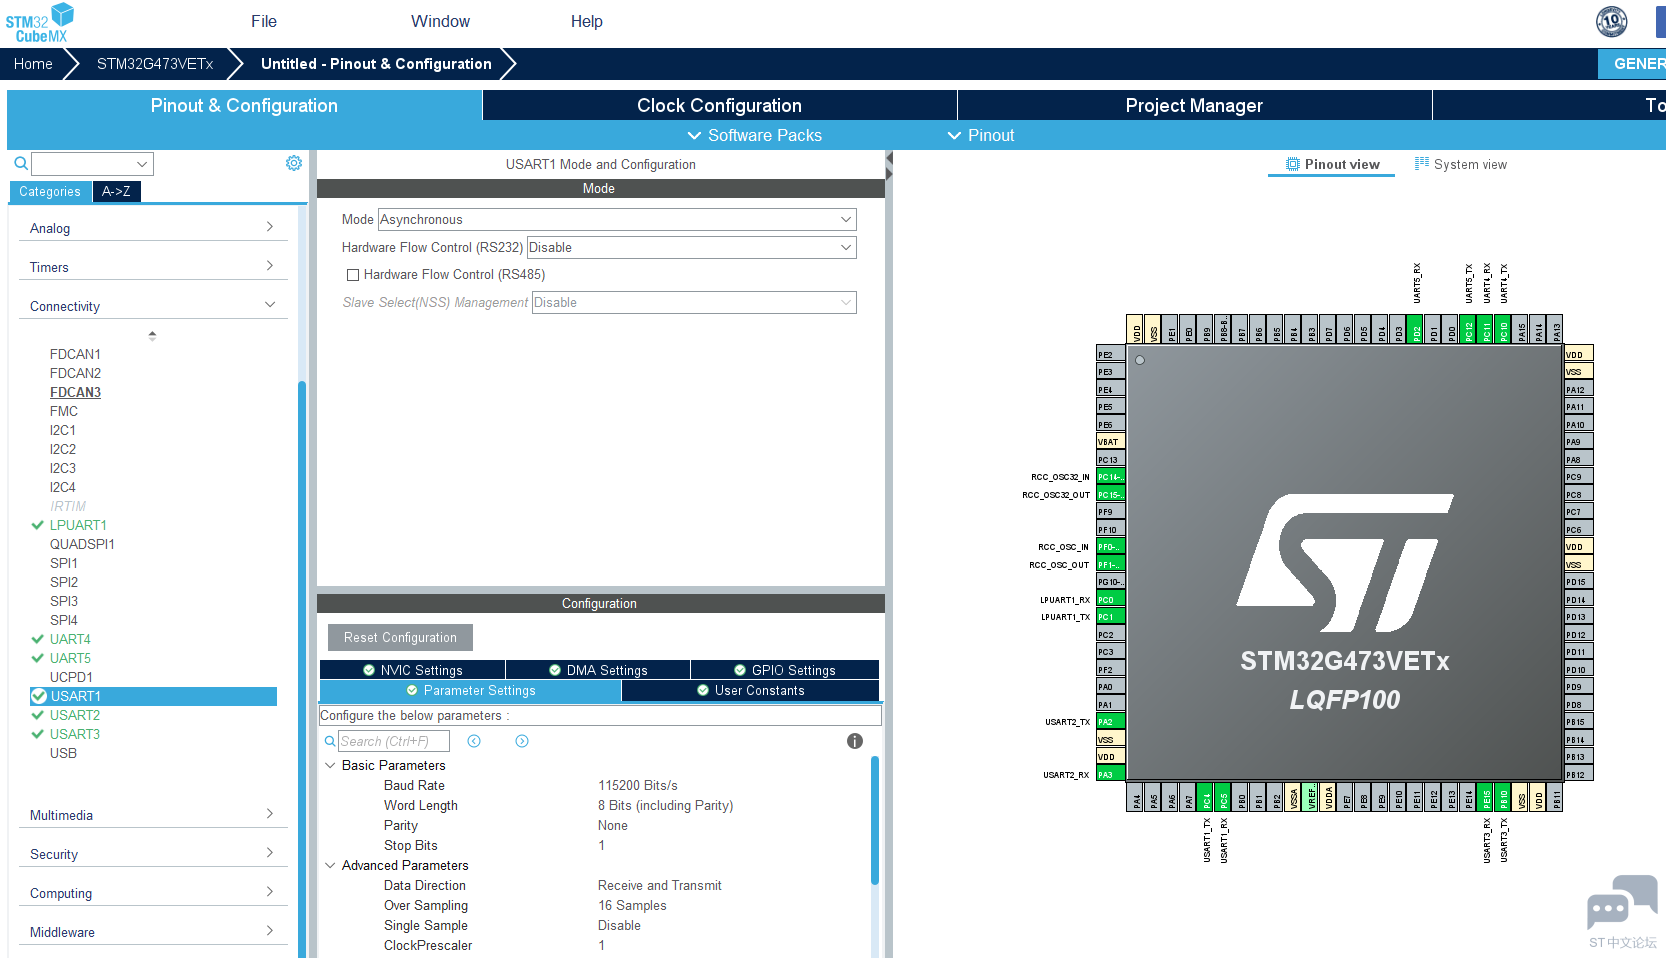Open the Mode Asynchronous dropdown
The width and height of the screenshot is (1666, 958).
coord(617,219)
